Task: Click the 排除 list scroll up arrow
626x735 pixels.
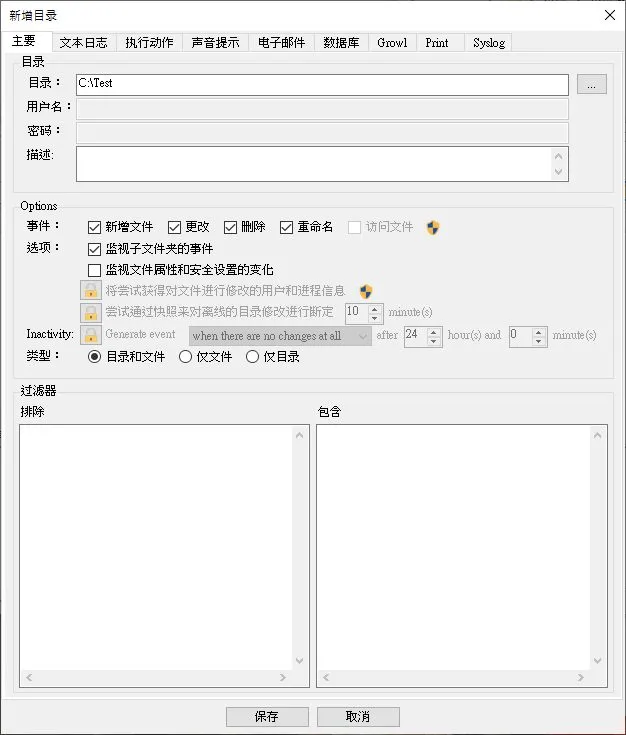Action: (300, 435)
